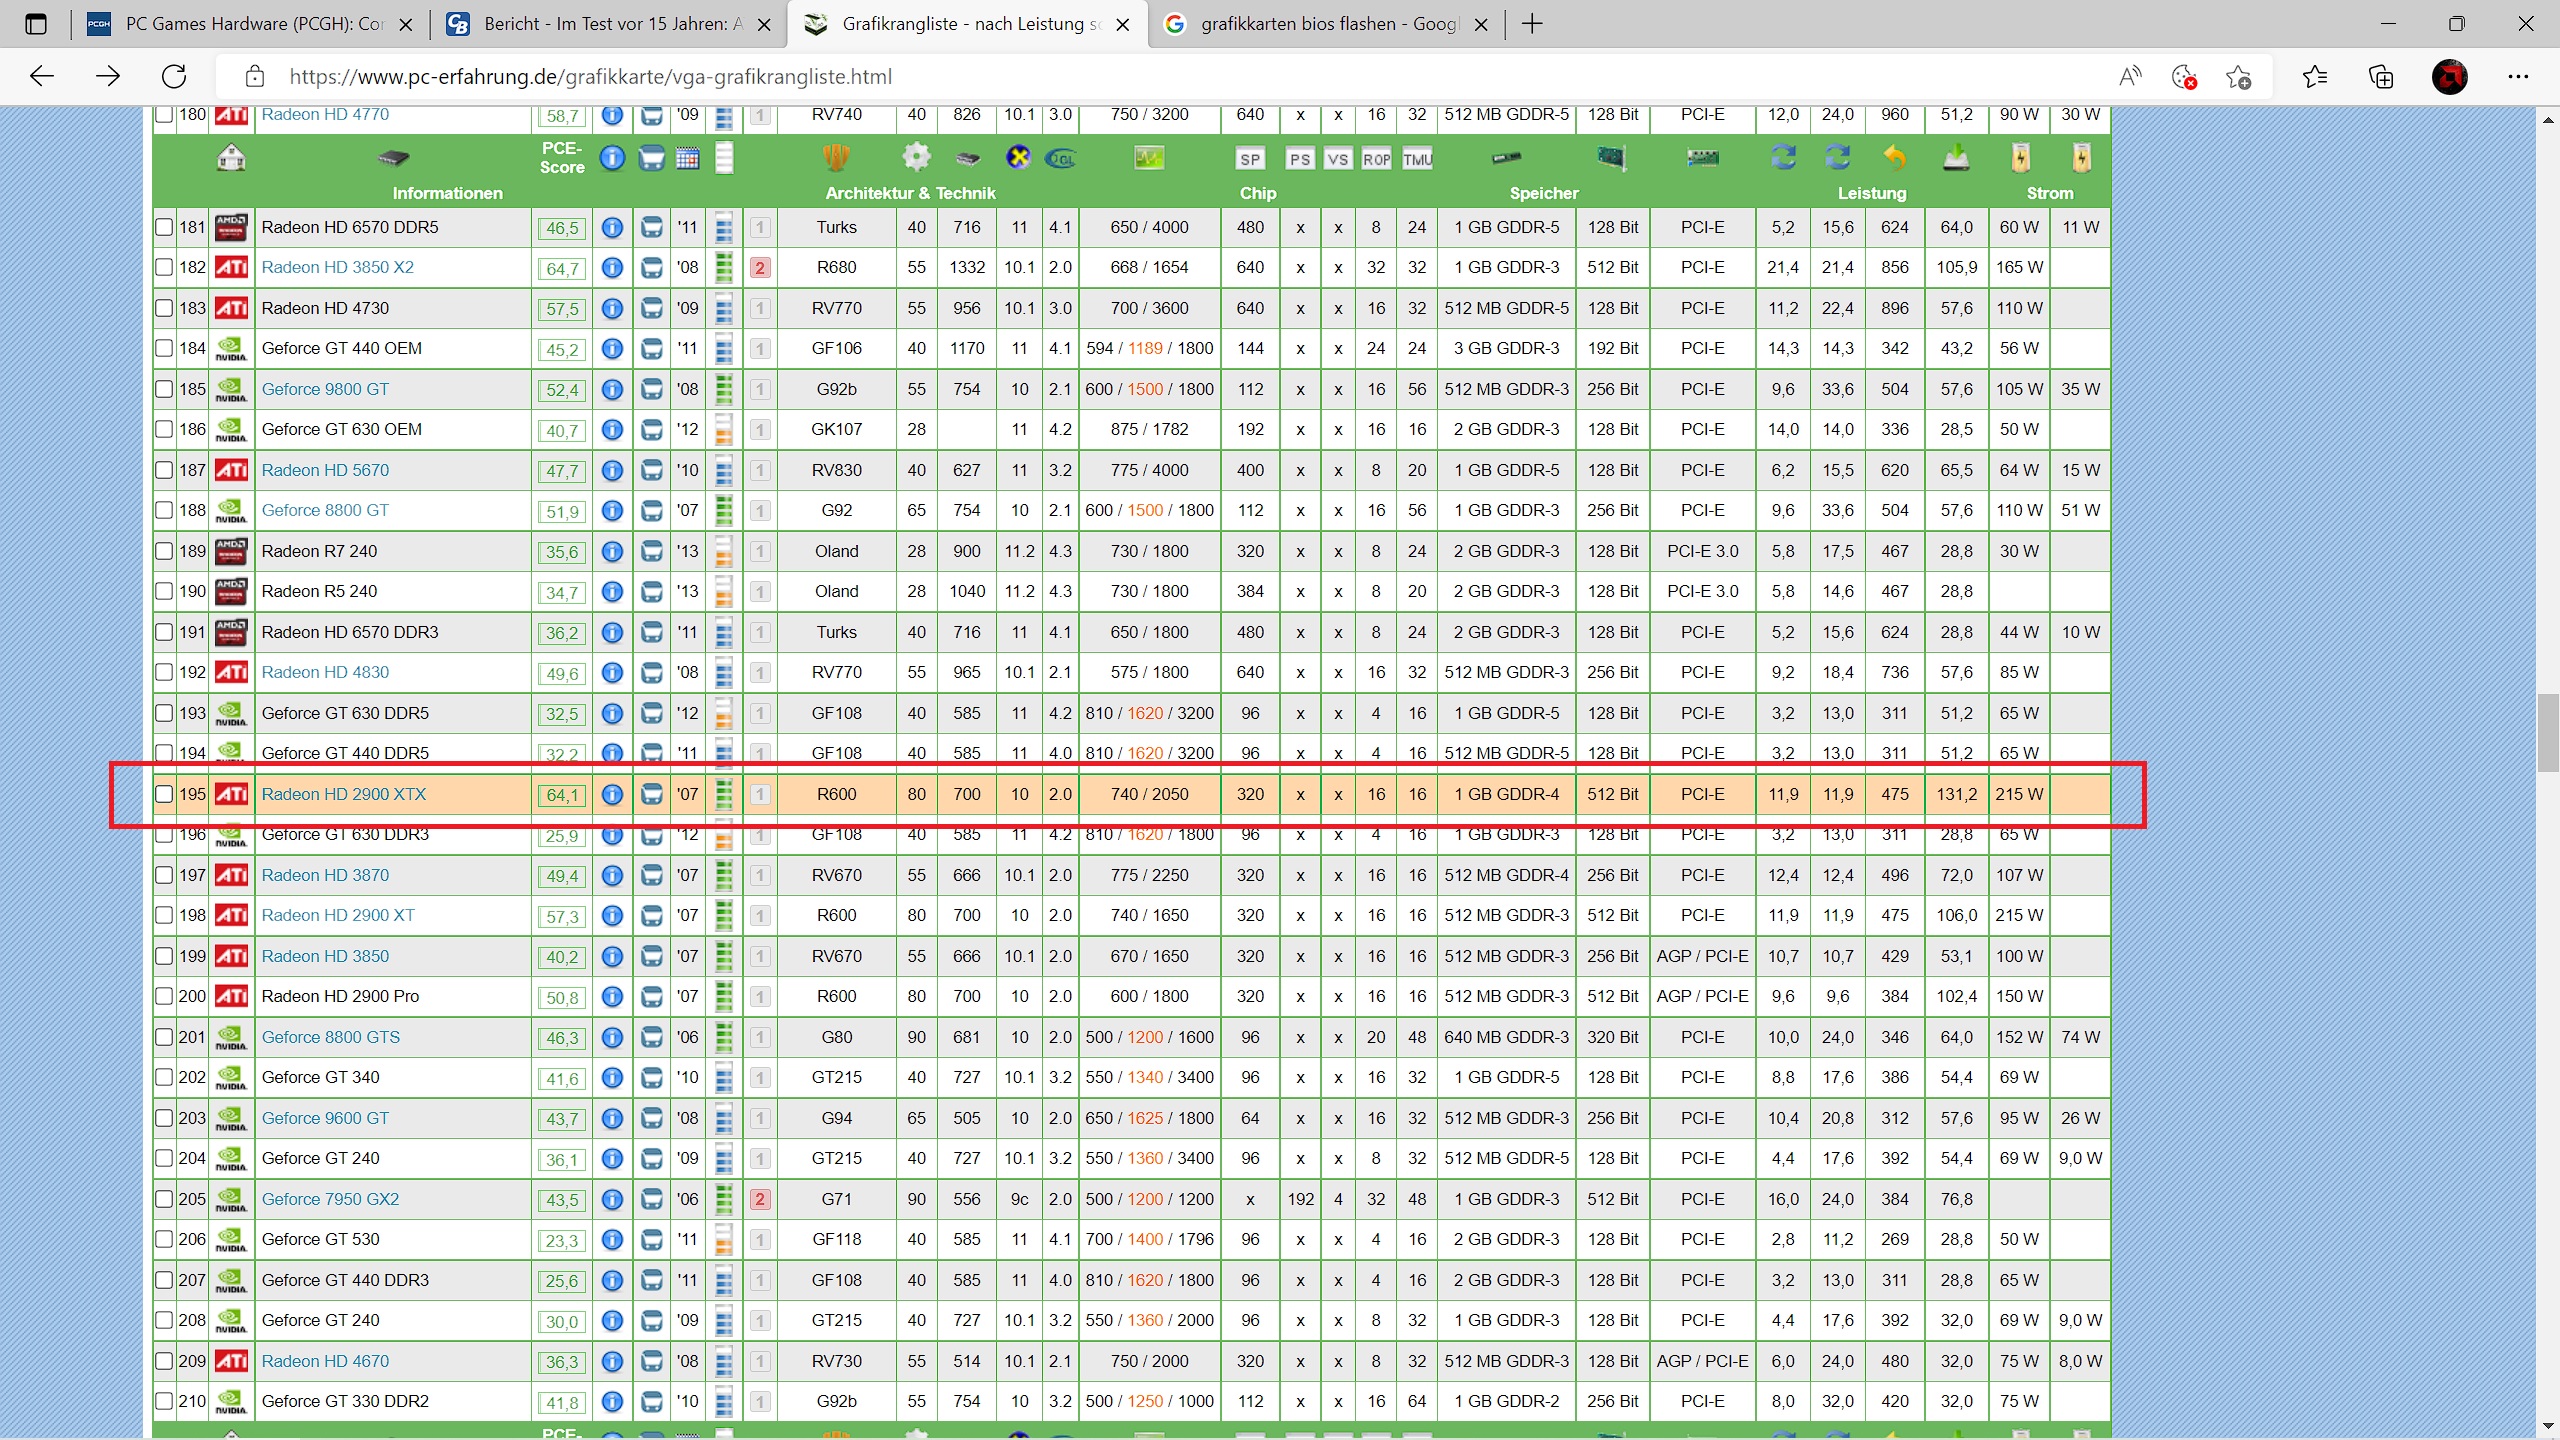The height and width of the screenshot is (1440, 2560).
Task: Open Edge Settings and more menu
Action: click(2518, 77)
